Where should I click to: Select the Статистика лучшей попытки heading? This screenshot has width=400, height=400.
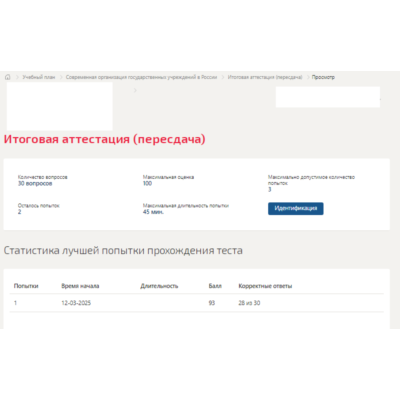point(123,250)
